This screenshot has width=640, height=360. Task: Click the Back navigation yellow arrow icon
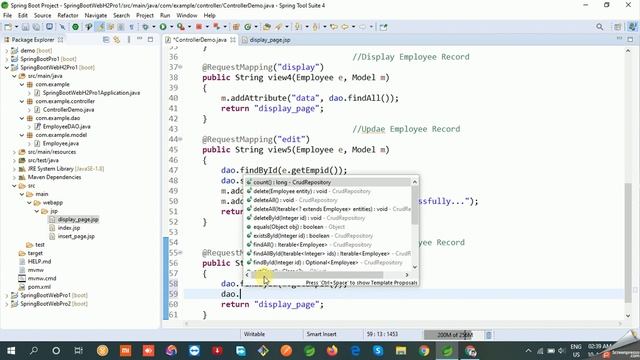pyautogui.click(x=345, y=27)
